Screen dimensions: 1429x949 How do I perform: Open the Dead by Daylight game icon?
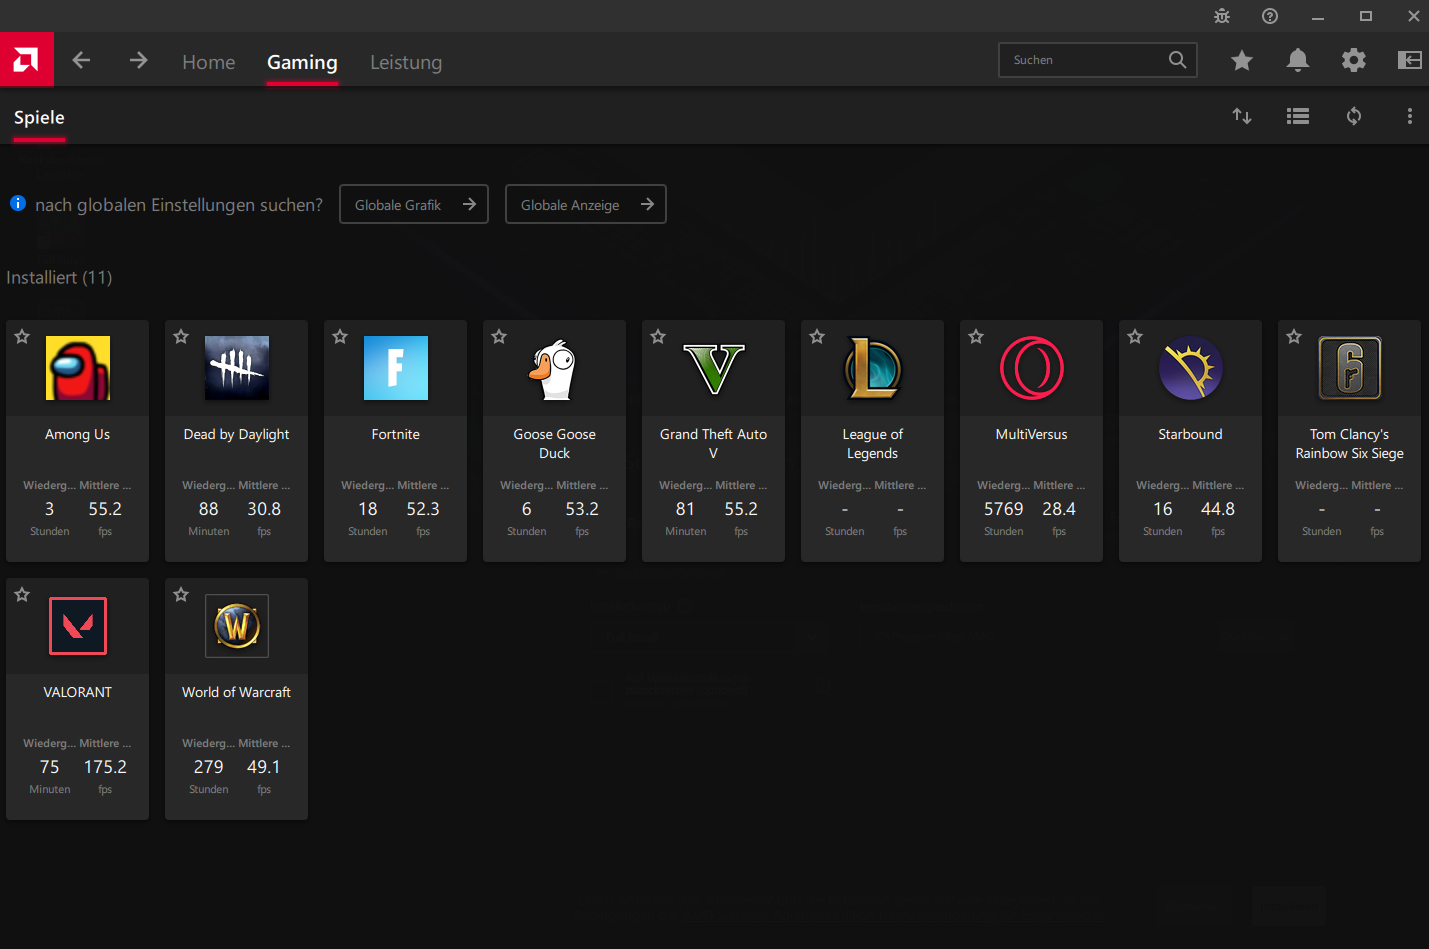point(237,368)
